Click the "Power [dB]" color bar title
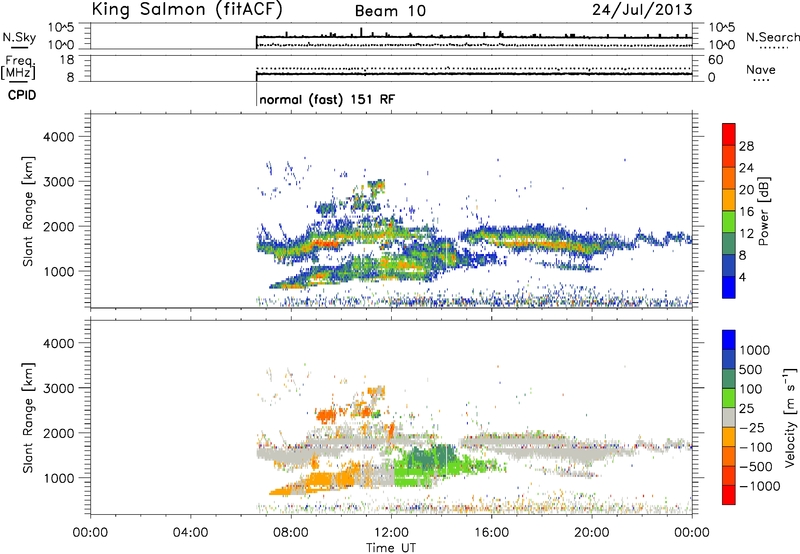Viewport: 800px width, 554px height. pos(764,211)
